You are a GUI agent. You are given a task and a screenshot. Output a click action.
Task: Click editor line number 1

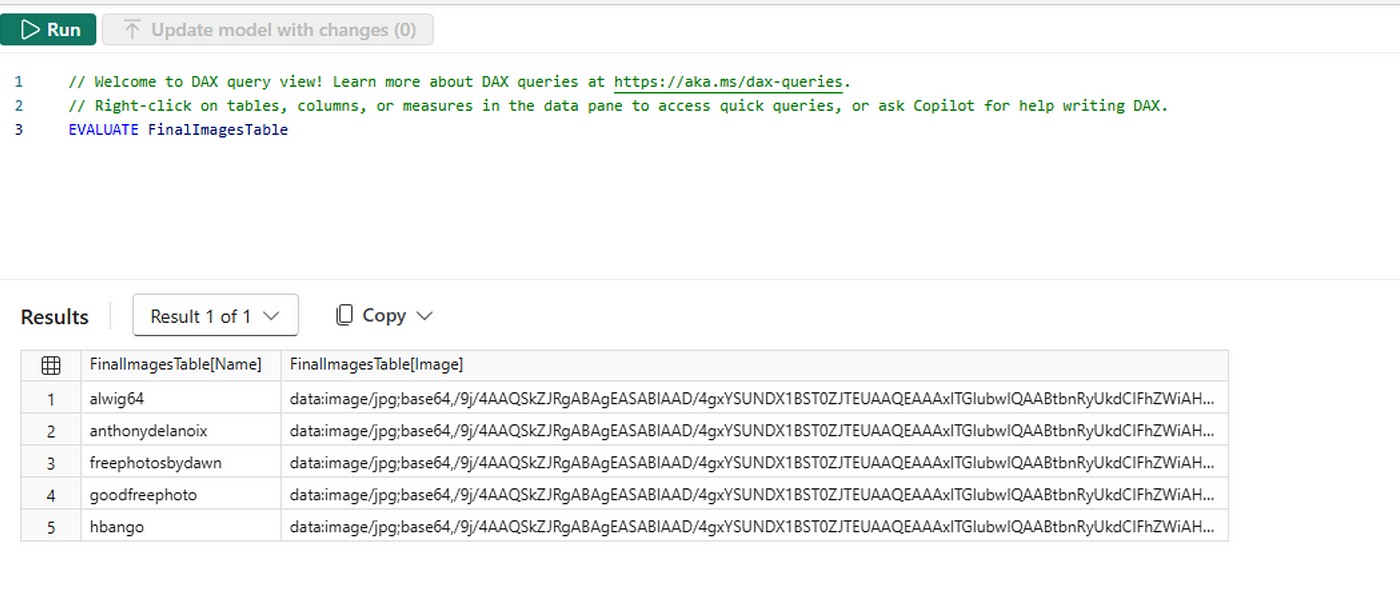click(19, 82)
